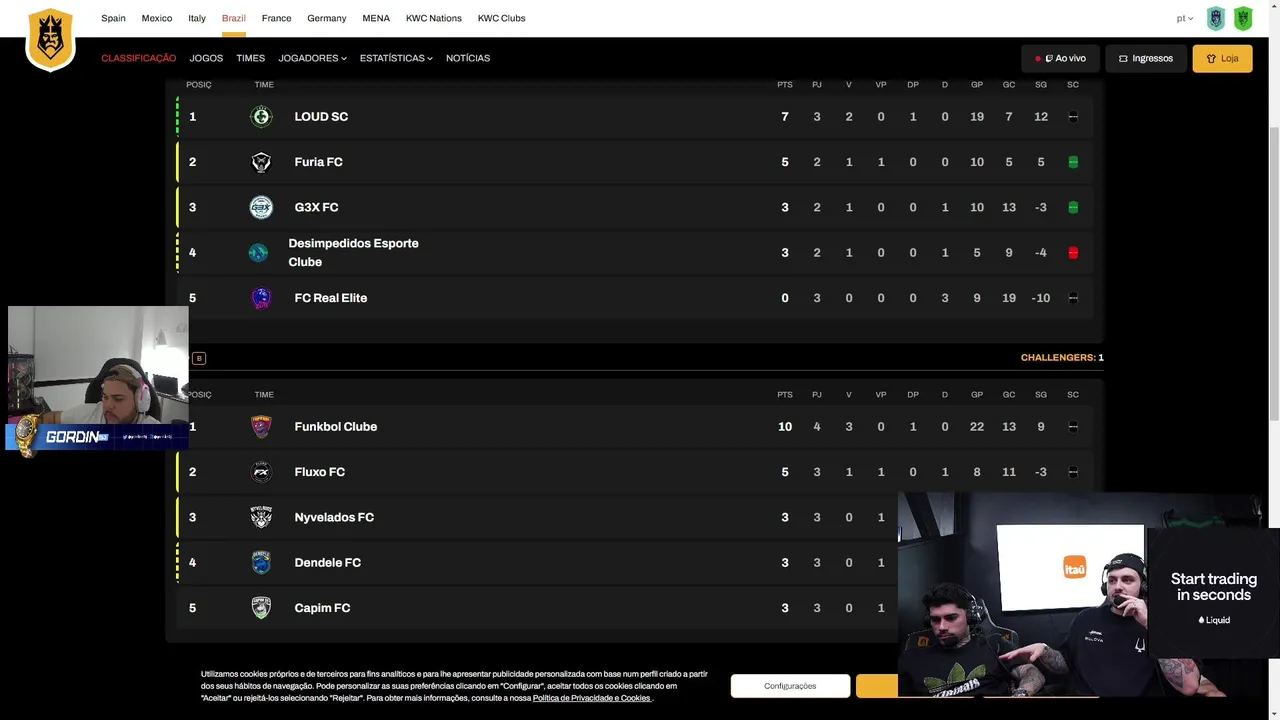Open the pt language dropdown
Image resolution: width=1280 pixels, height=720 pixels.
[1185, 18]
